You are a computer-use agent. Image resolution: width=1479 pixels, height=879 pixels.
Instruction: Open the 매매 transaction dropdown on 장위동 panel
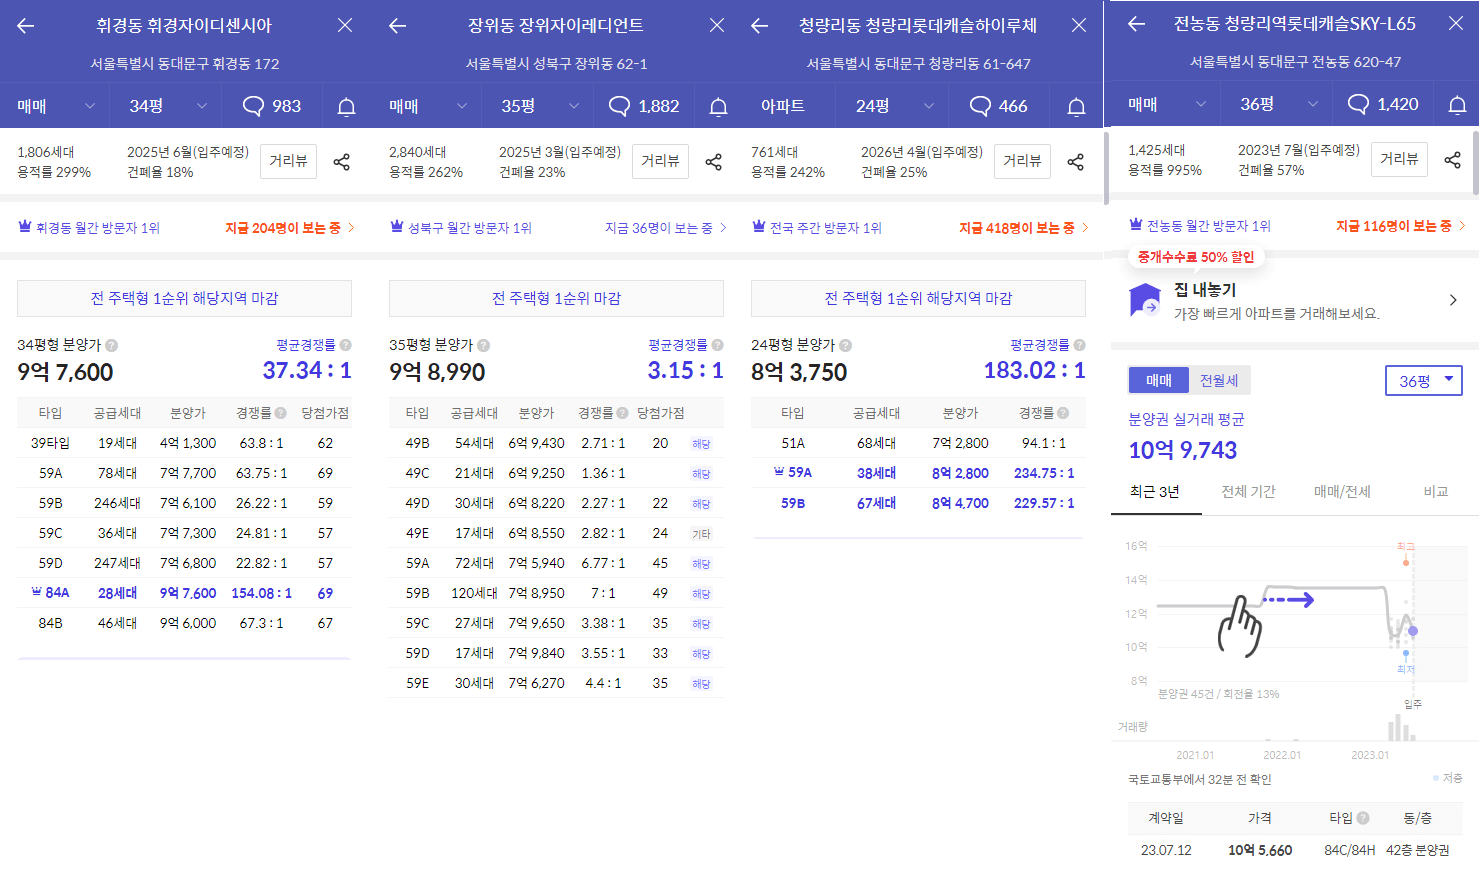click(x=420, y=105)
